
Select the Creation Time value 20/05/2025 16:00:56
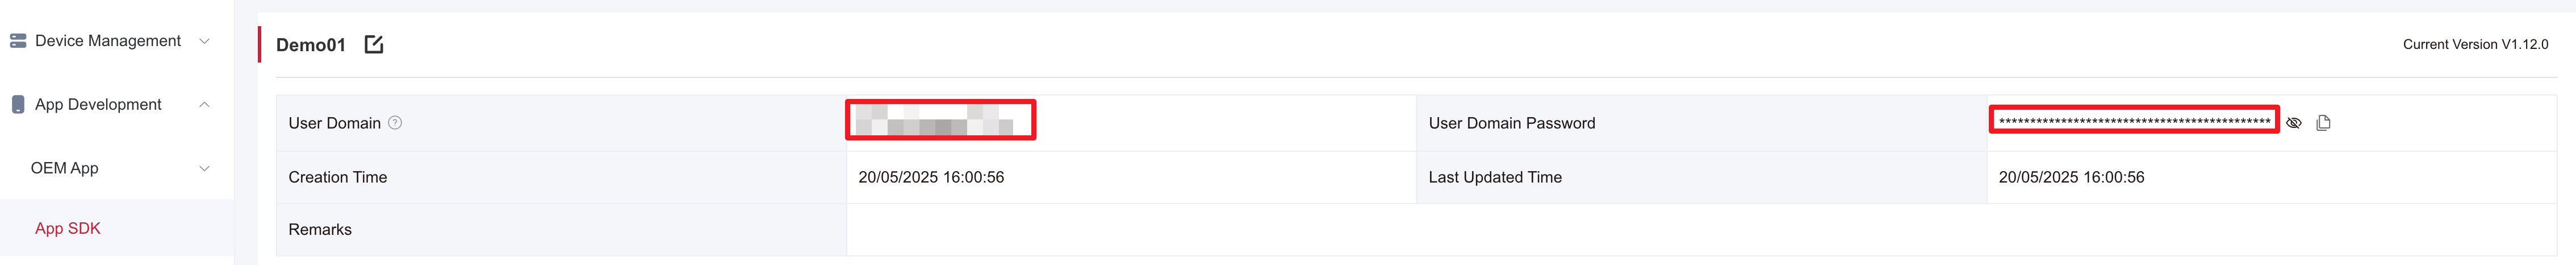931,177
